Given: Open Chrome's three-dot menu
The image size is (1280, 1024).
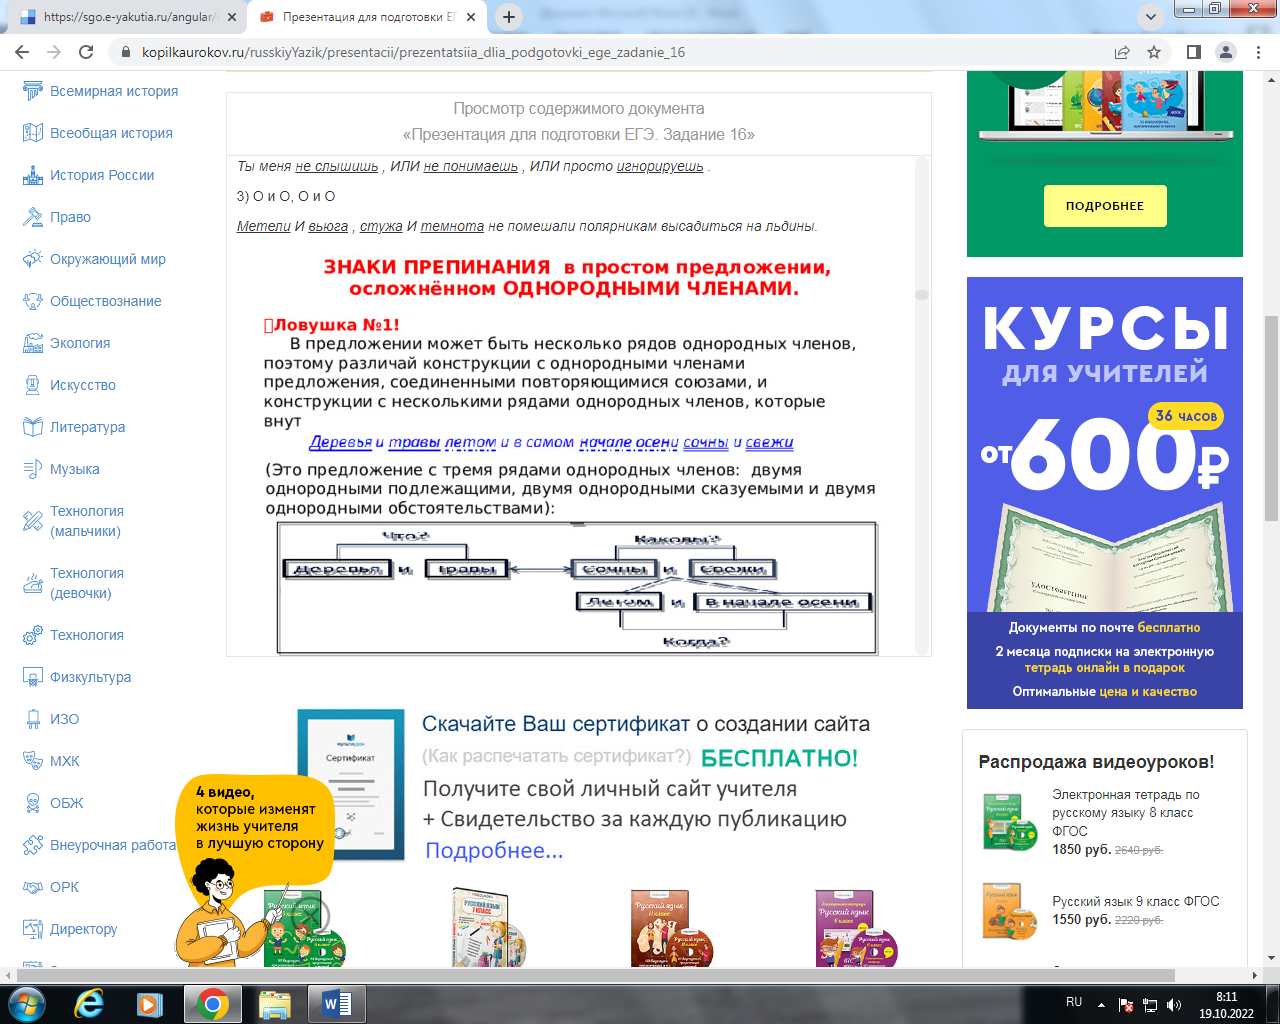Looking at the screenshot, I should click(1258, 52).
